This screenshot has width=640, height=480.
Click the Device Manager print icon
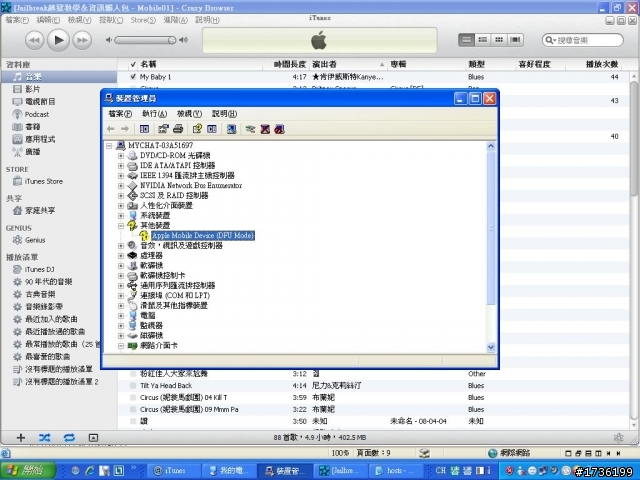click(178, 129)
